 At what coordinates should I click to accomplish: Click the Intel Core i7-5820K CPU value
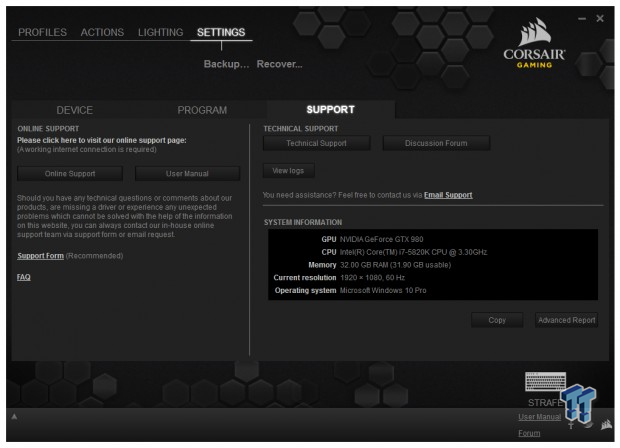(414, 252)
